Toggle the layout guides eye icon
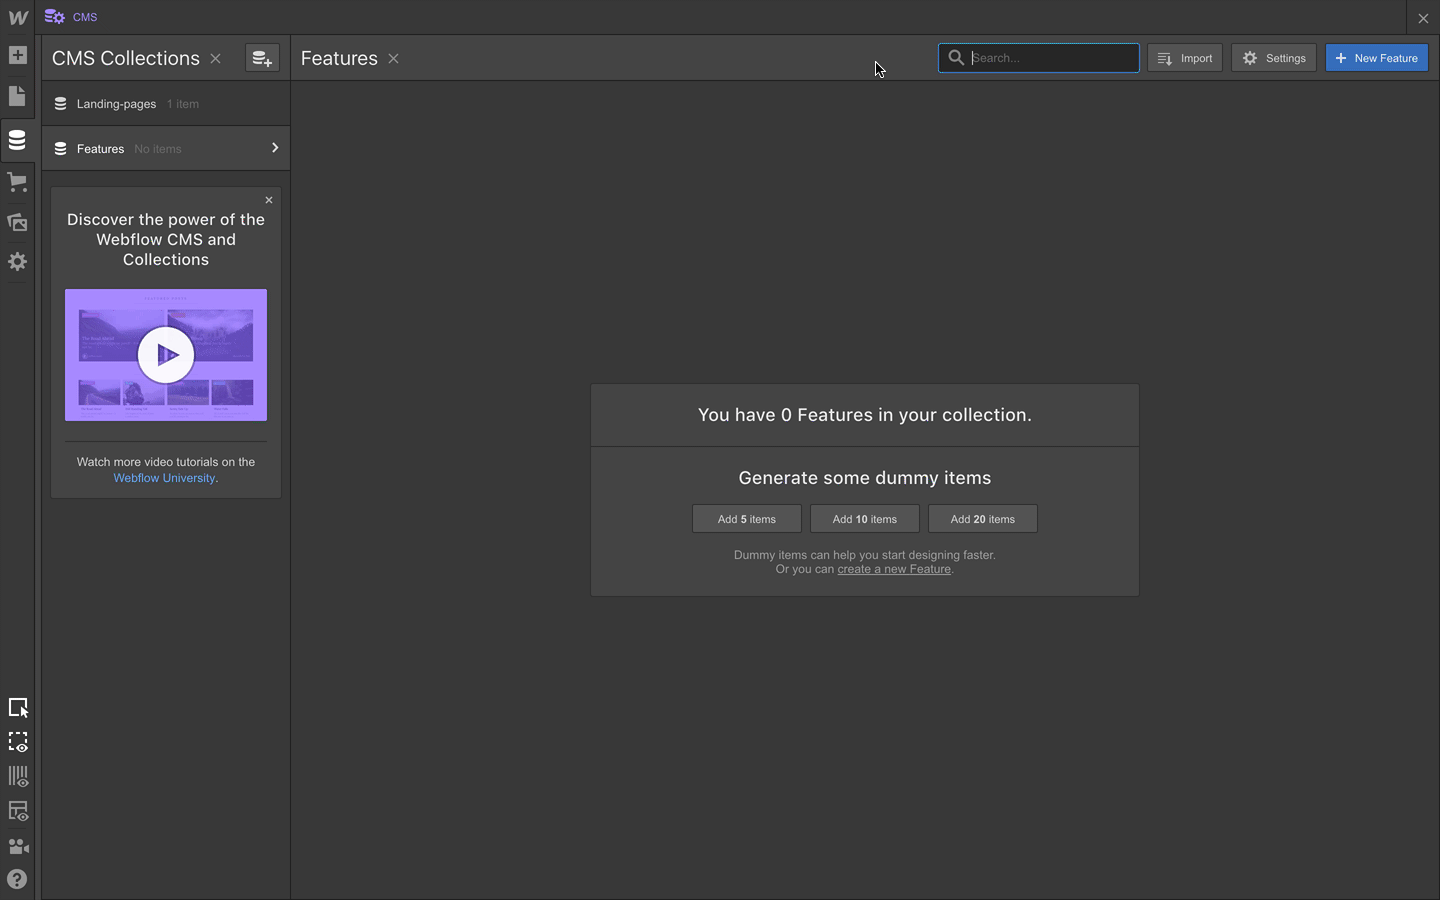Screen dimensions: 1440x900 click(x=18, y=811)
